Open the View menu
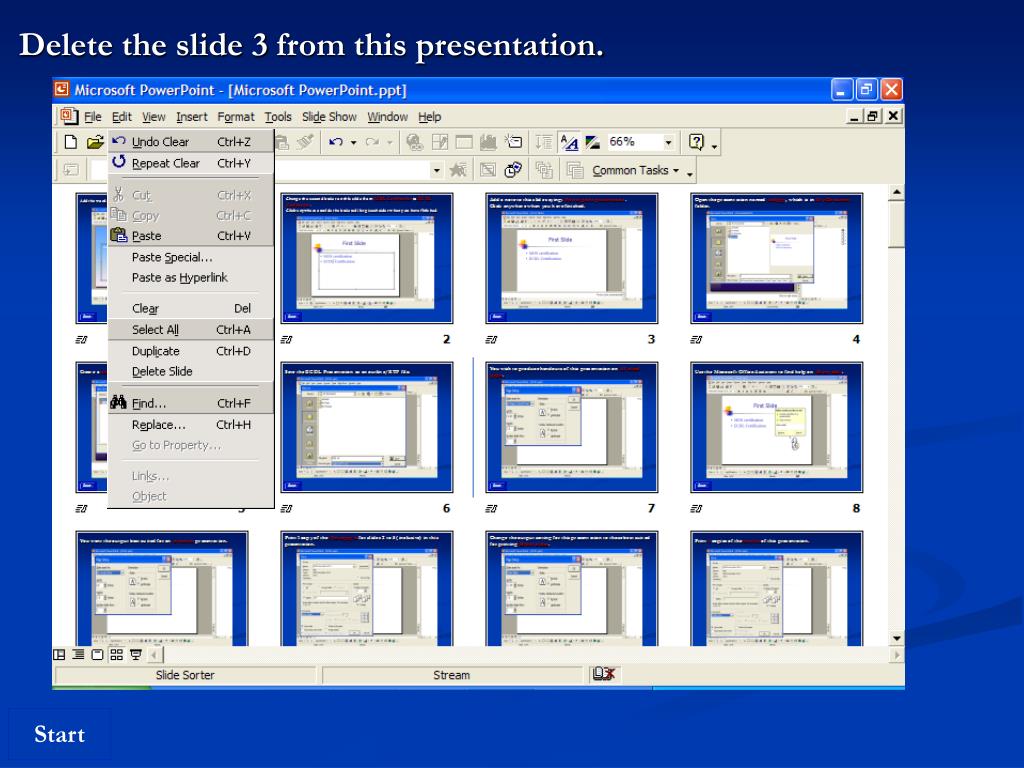This screenshot has width=1024, height=768. click(x=153, y=116)
